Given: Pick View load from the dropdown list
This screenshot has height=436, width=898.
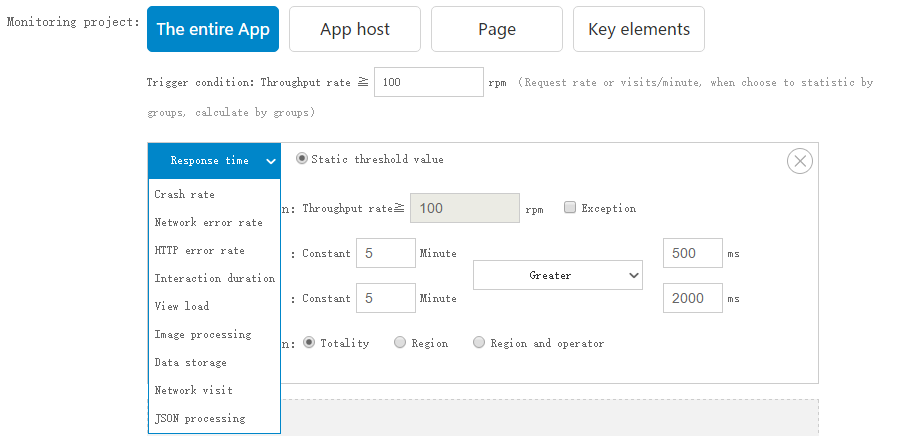Looking at the screenshot, I should tap(182, 307).
